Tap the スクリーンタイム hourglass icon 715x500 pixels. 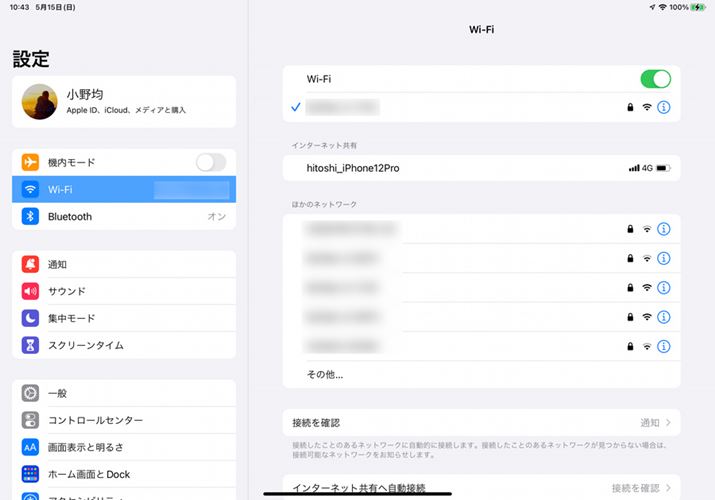coord(30,345)
